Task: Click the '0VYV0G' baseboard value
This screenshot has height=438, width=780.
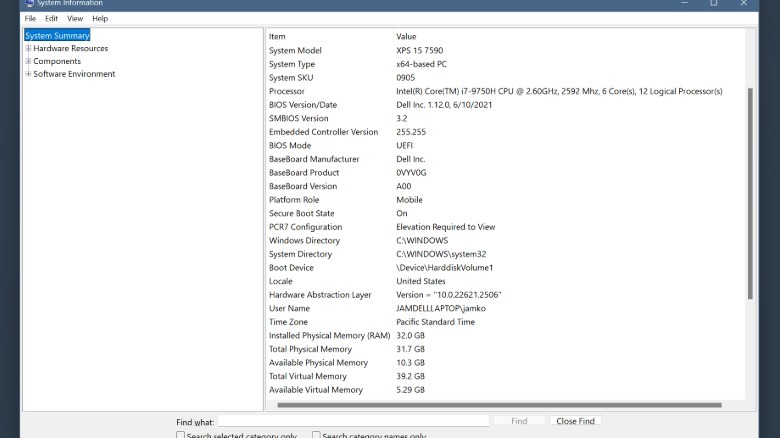Action: click(411, 173)
